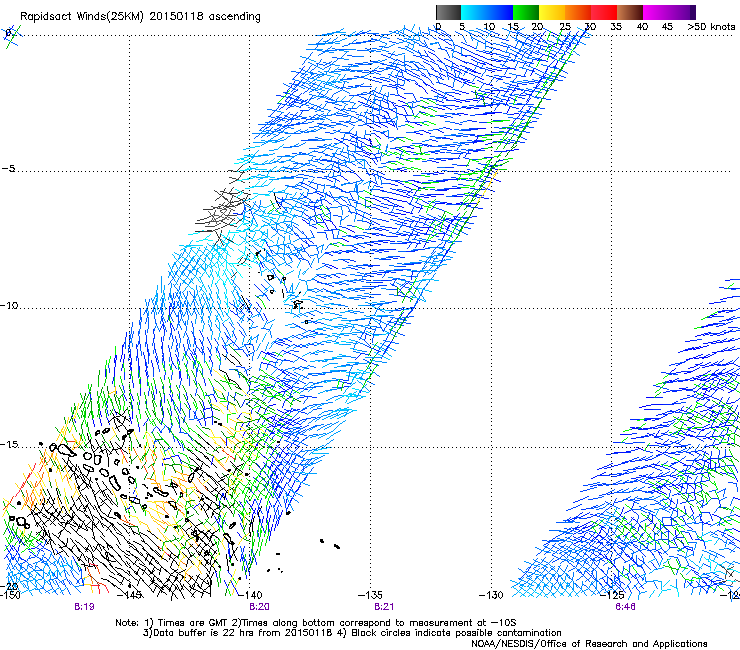740x650 pixels.
Task: Pick the brown 35-40 knots legend segment
Action: (x=630, y=12)
